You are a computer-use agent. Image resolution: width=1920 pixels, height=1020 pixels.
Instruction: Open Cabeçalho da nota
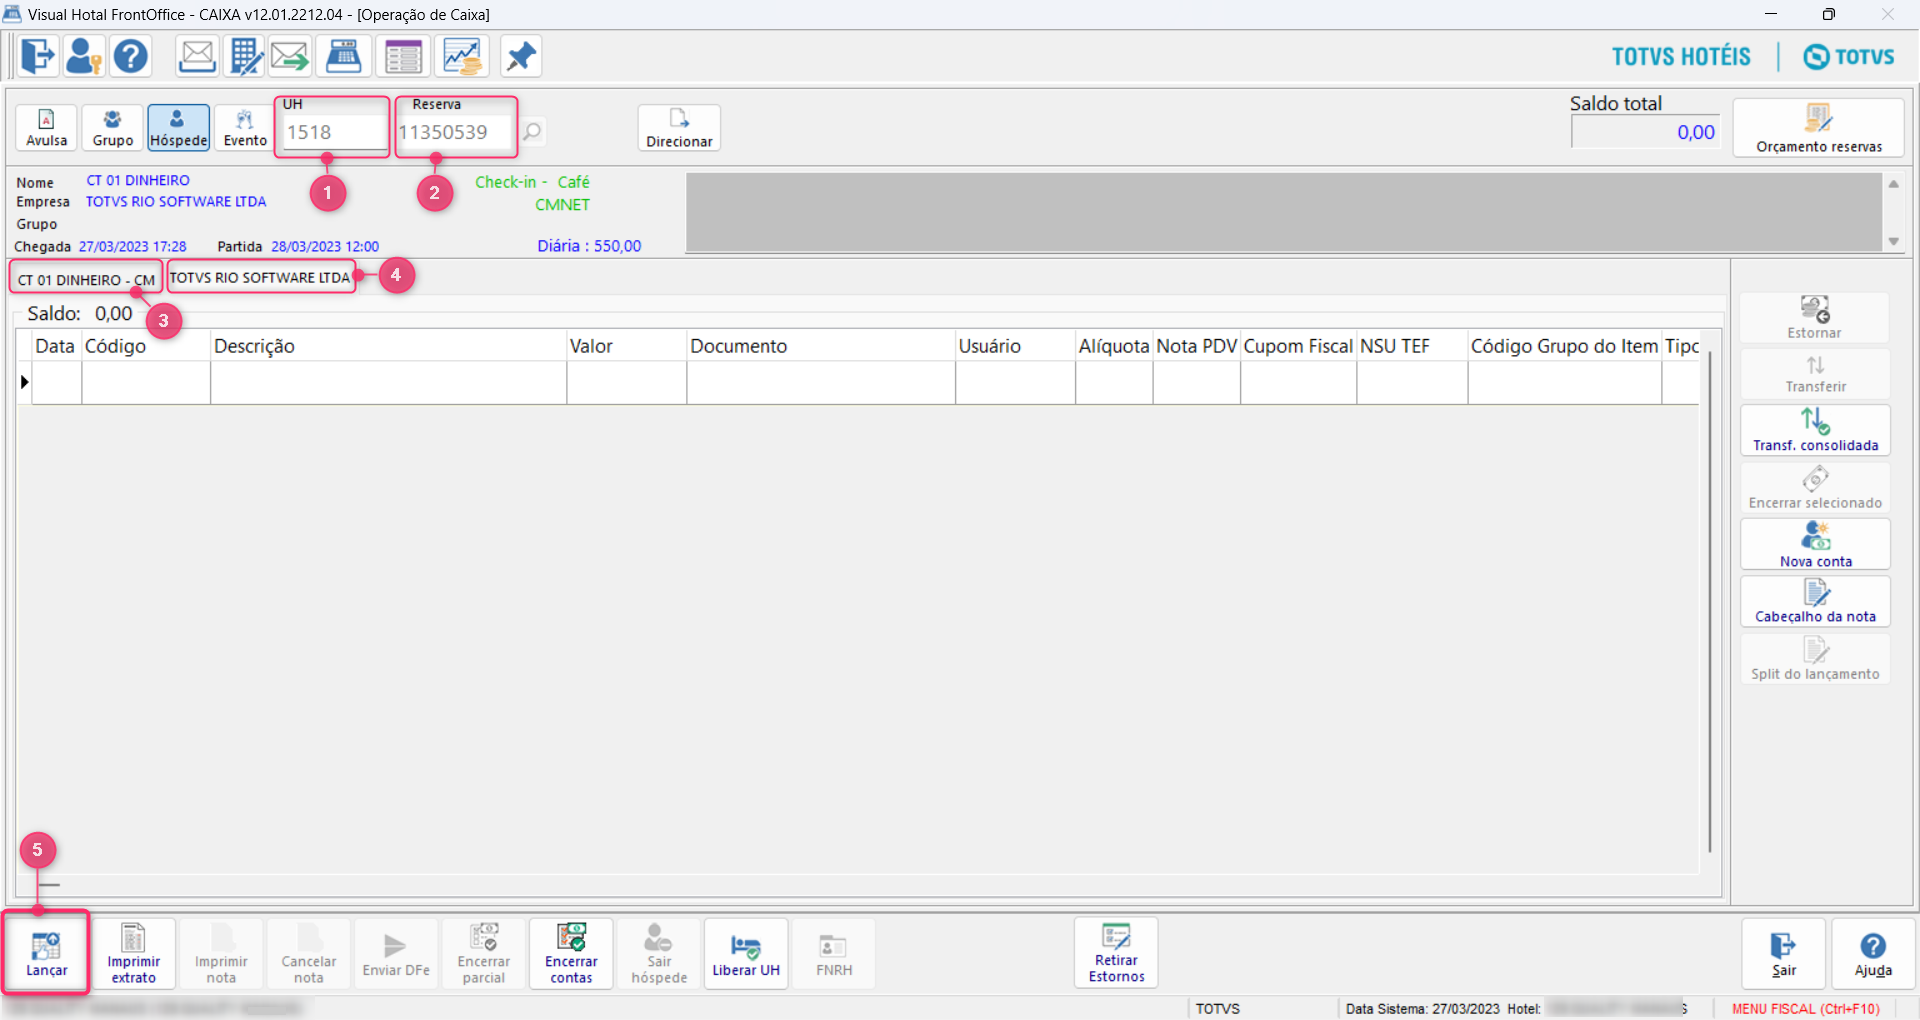point(1815,602)
